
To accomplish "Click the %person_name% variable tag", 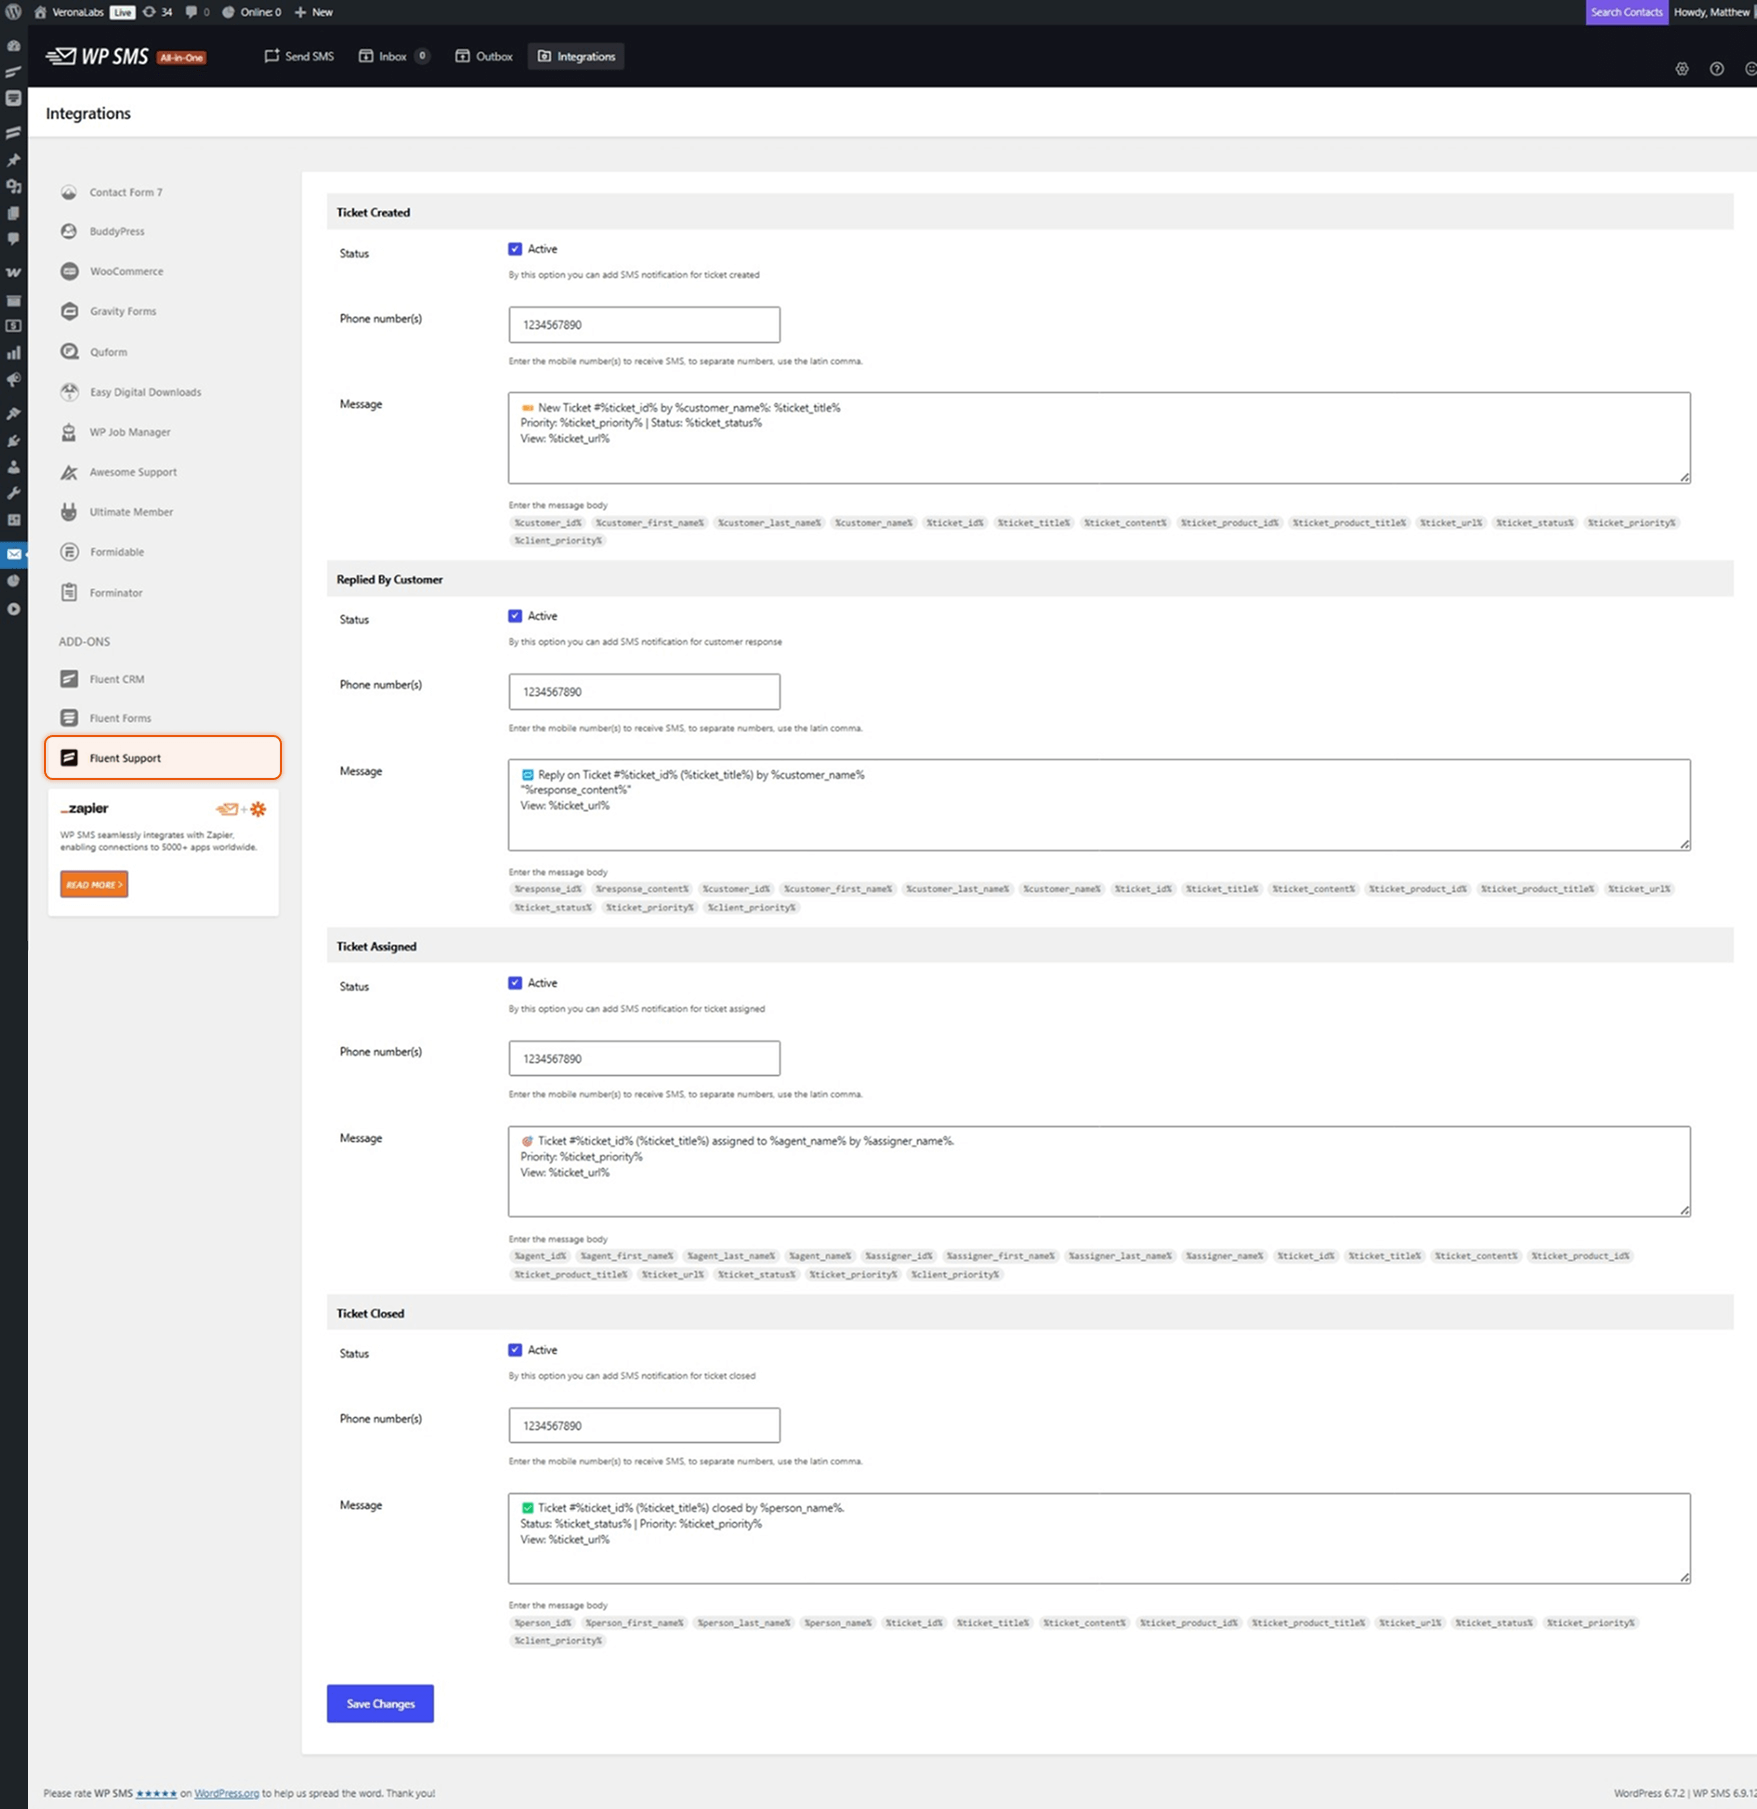I will pos(838,1623).
